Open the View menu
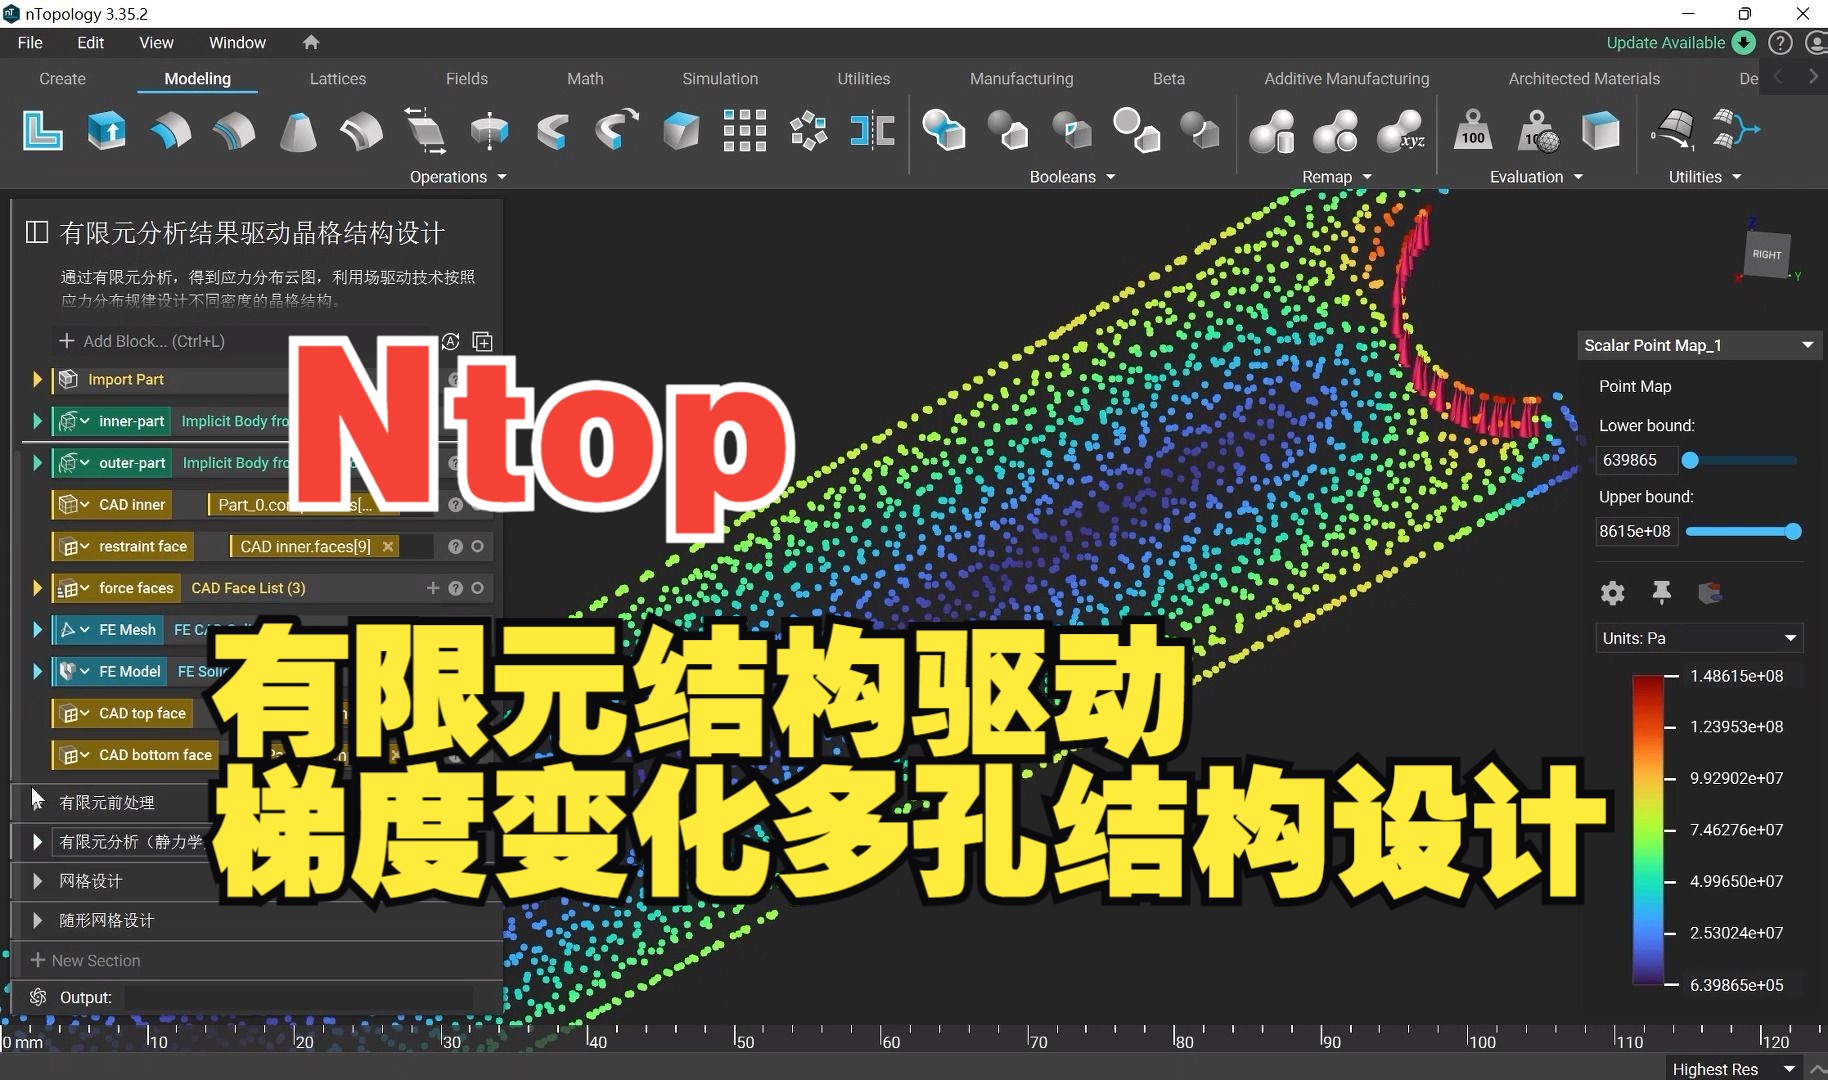 tap(156, 42)
